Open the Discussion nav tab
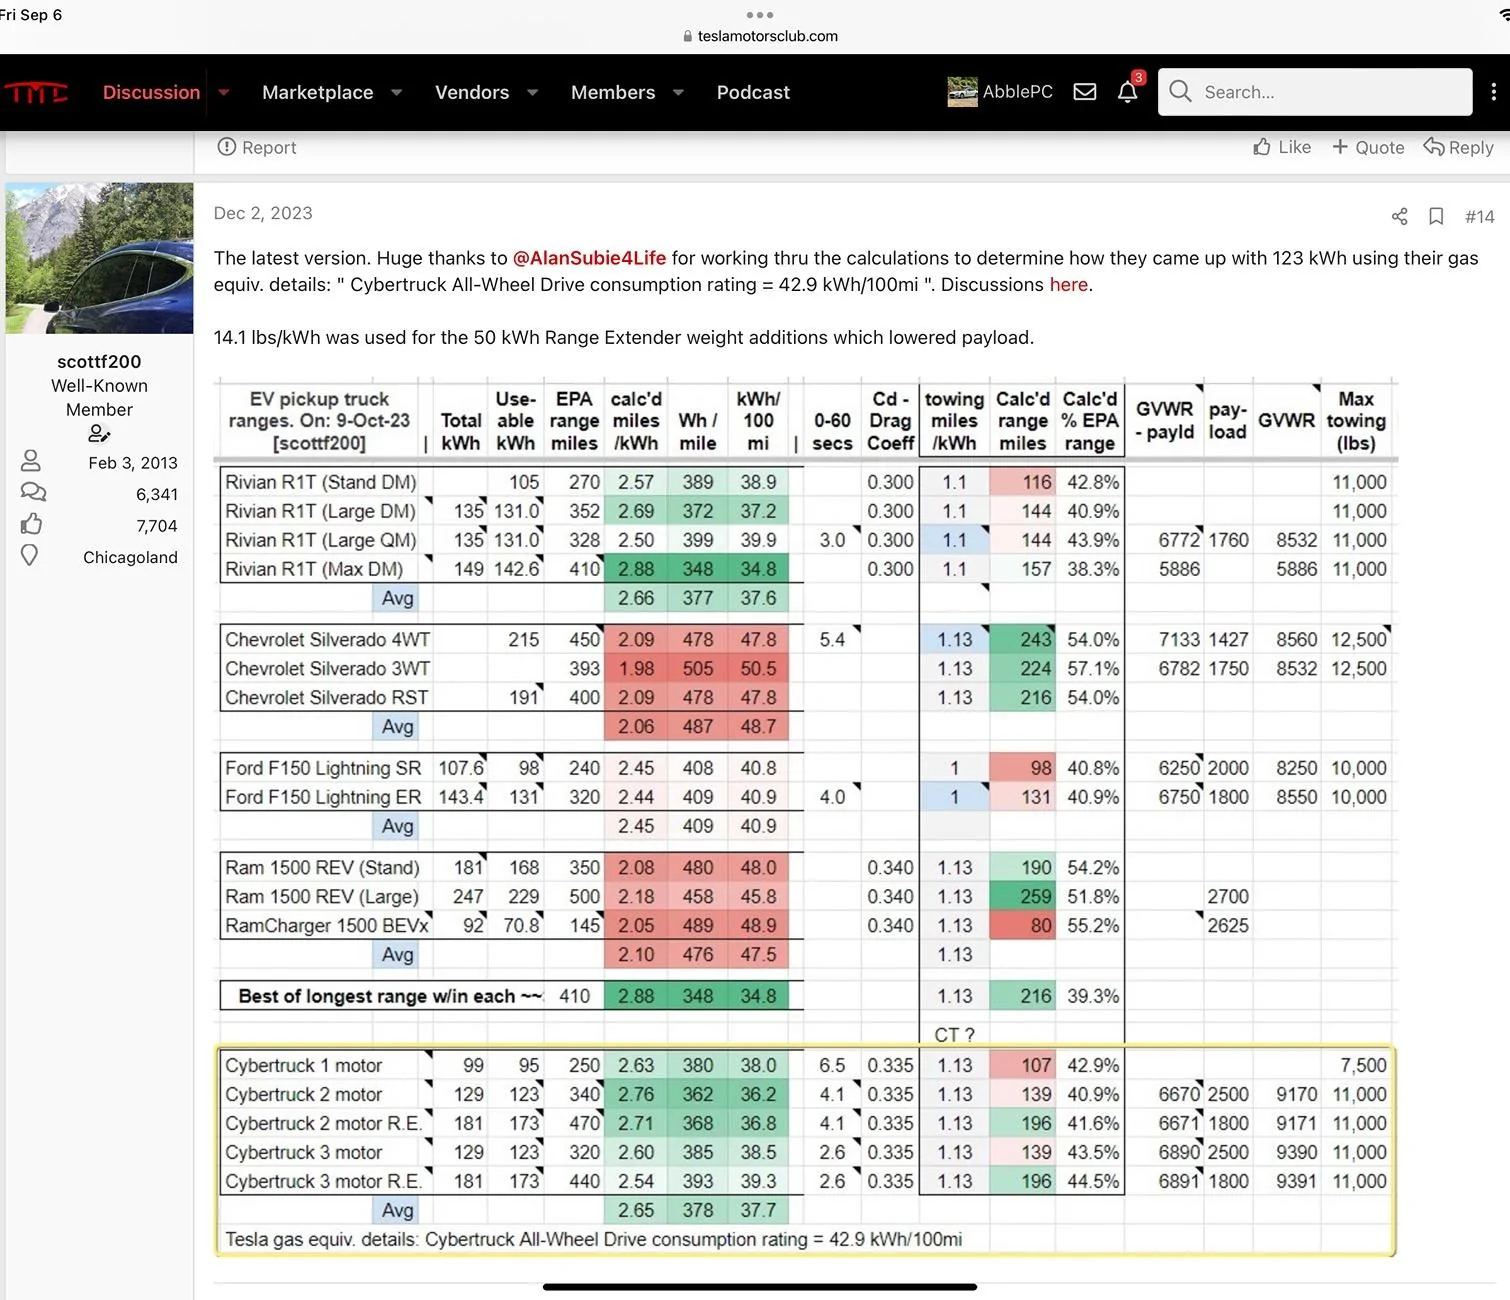1510x1300 pixels. tap(151, 92)
